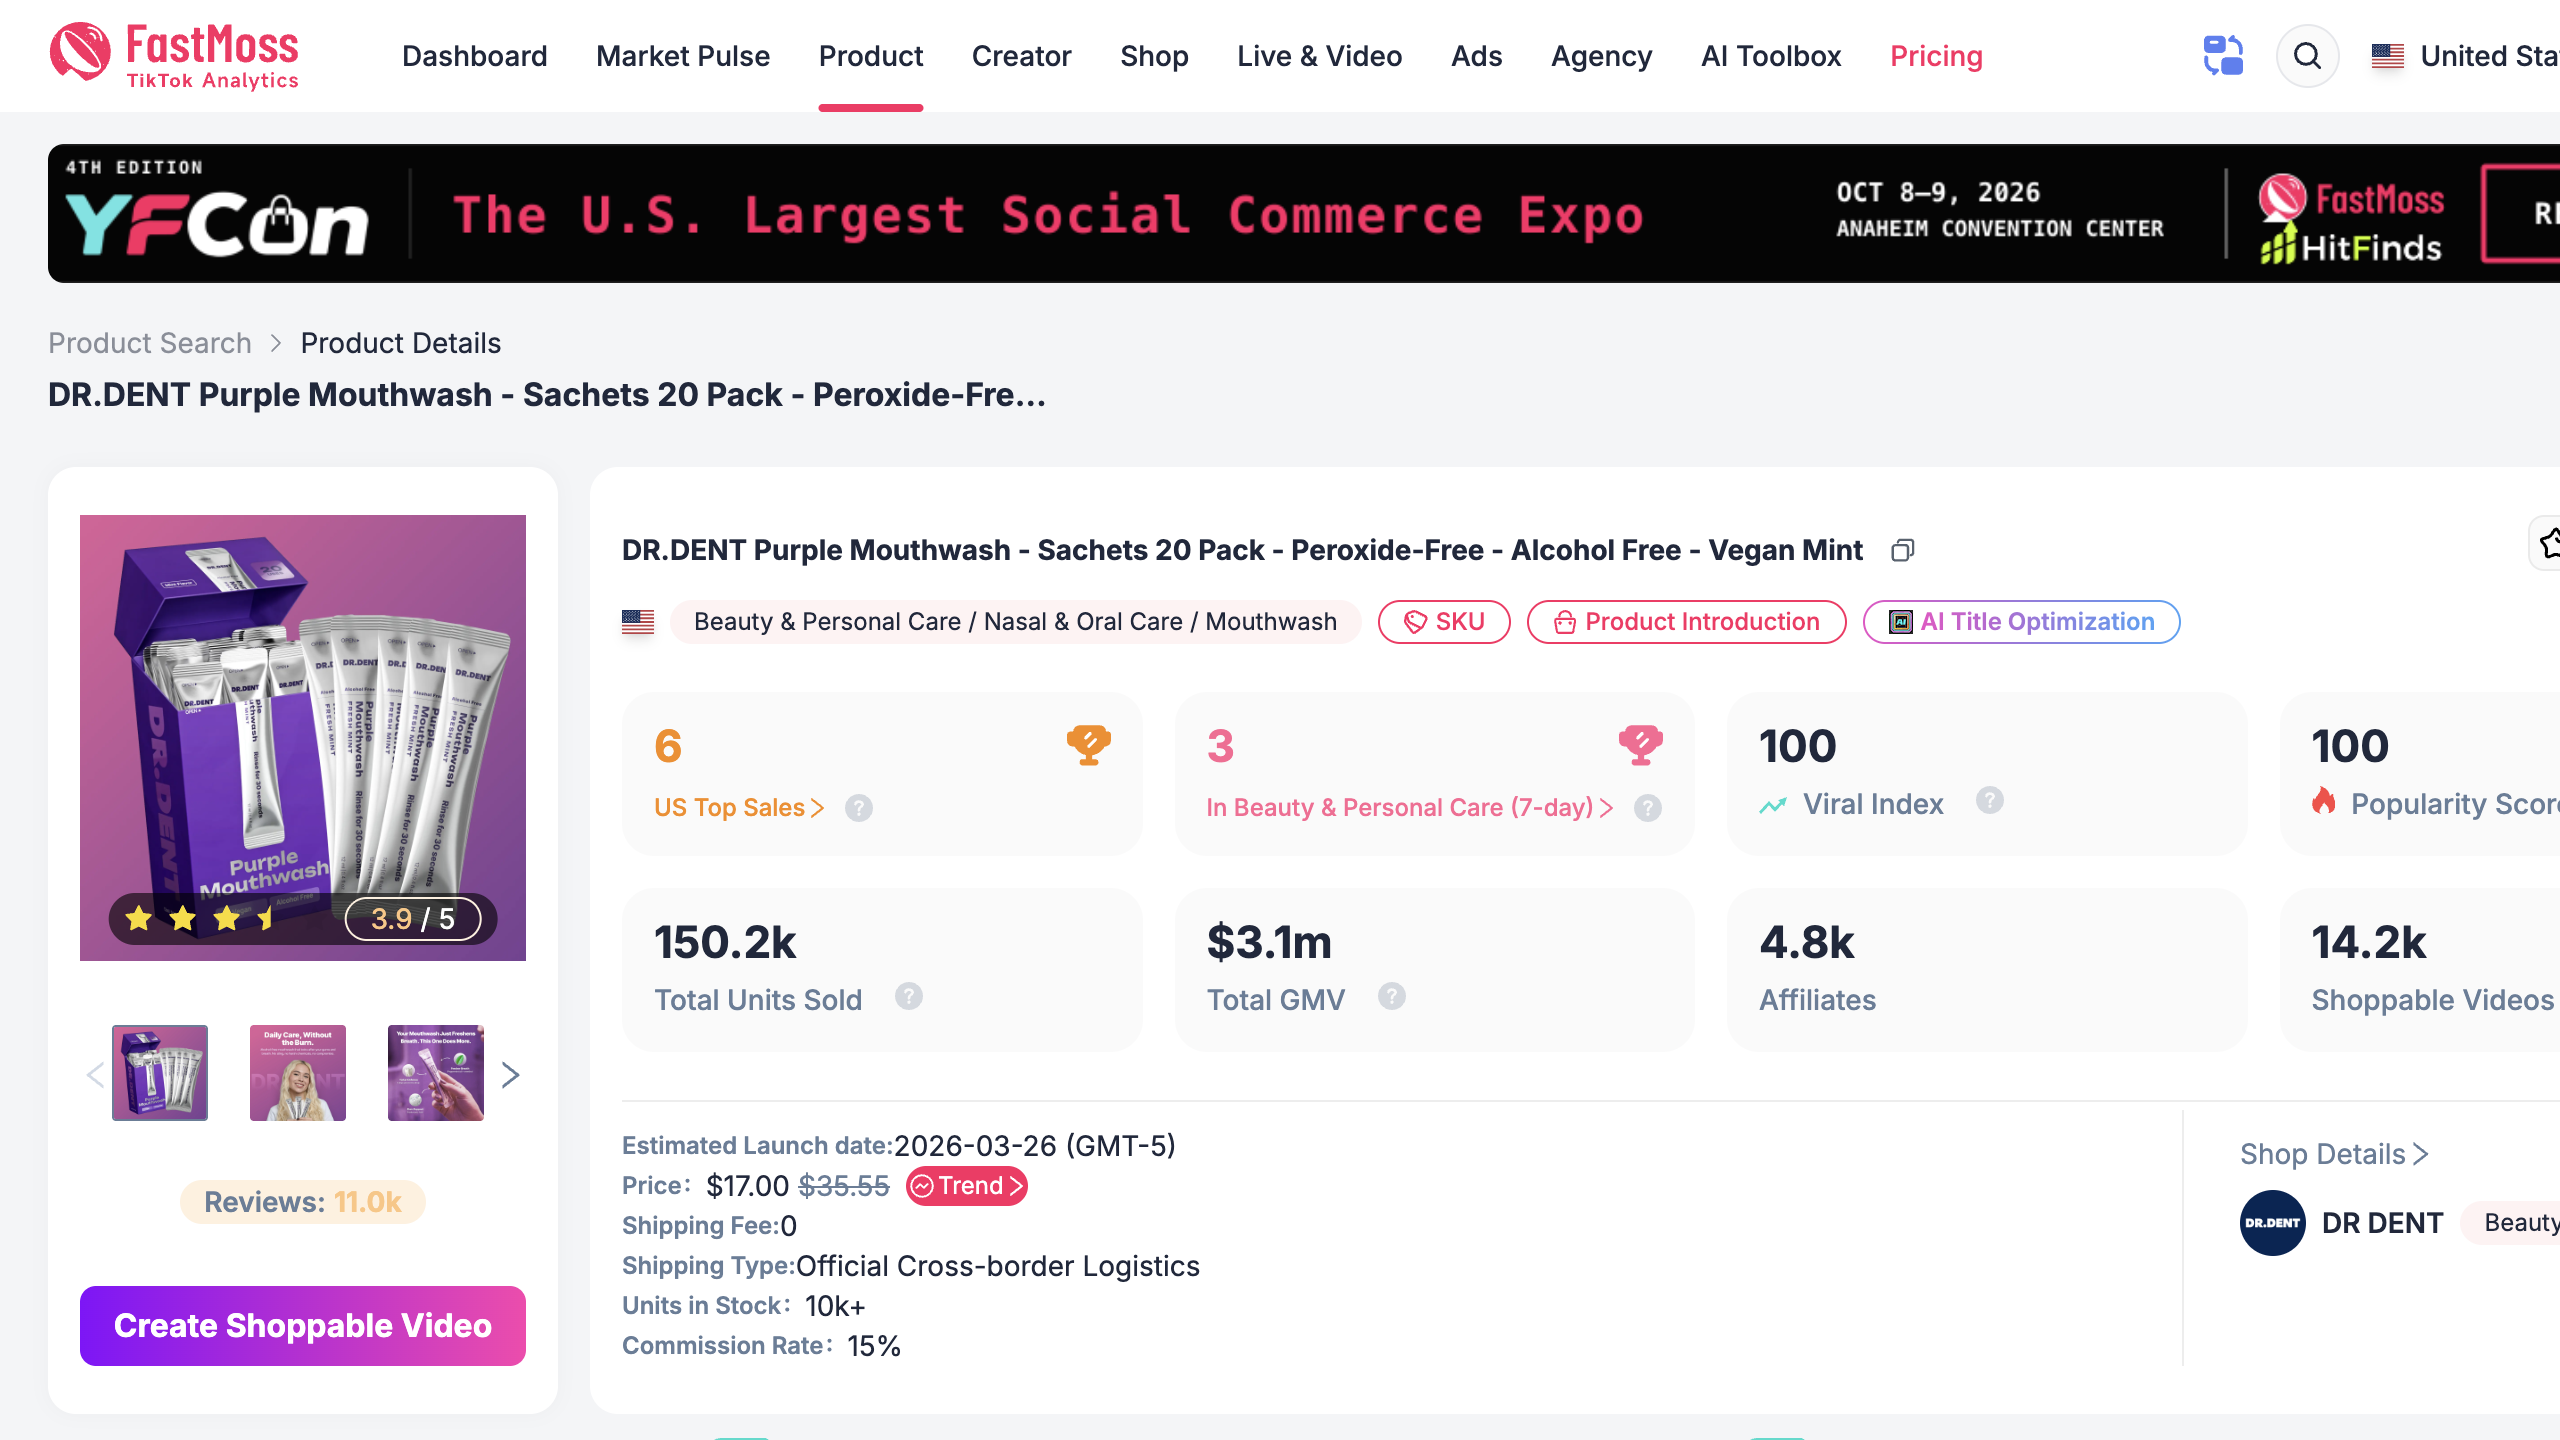Show previous product image thumbnails
This screenshot has width=2560, height=1440.
coord(95,1075)
